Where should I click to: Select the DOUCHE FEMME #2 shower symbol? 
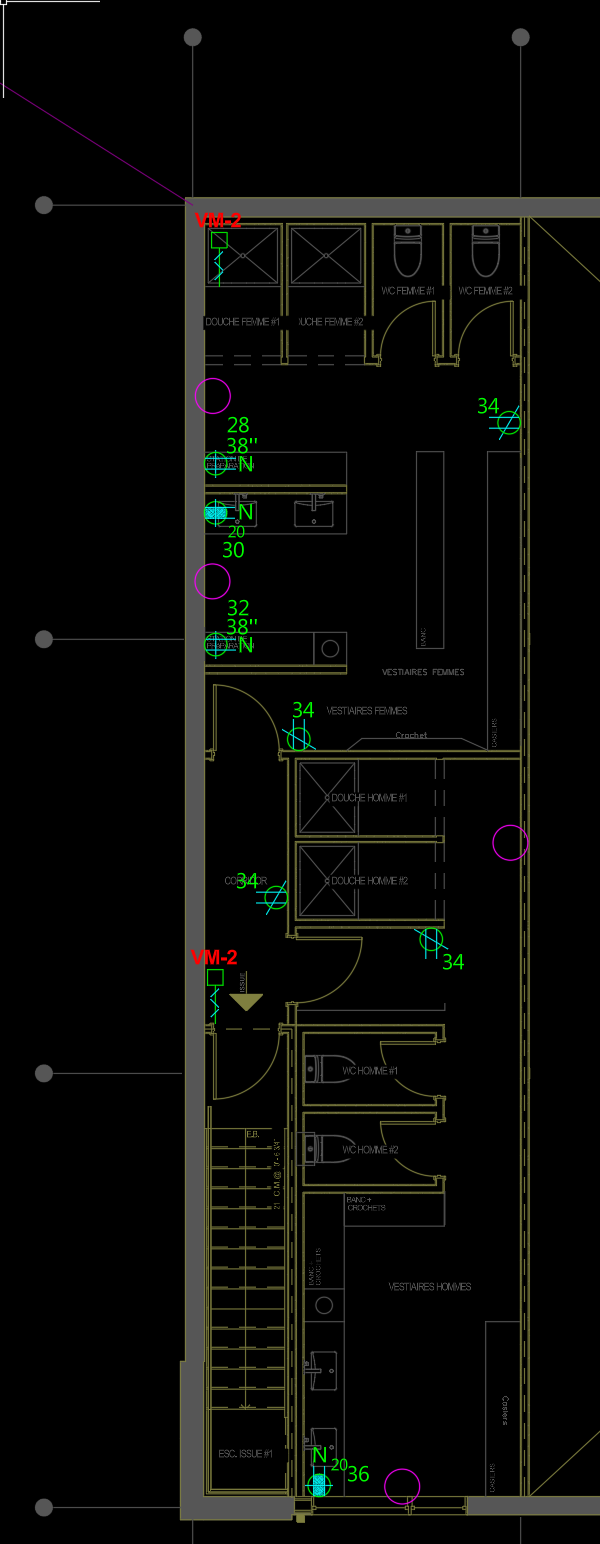click(326, 256)
